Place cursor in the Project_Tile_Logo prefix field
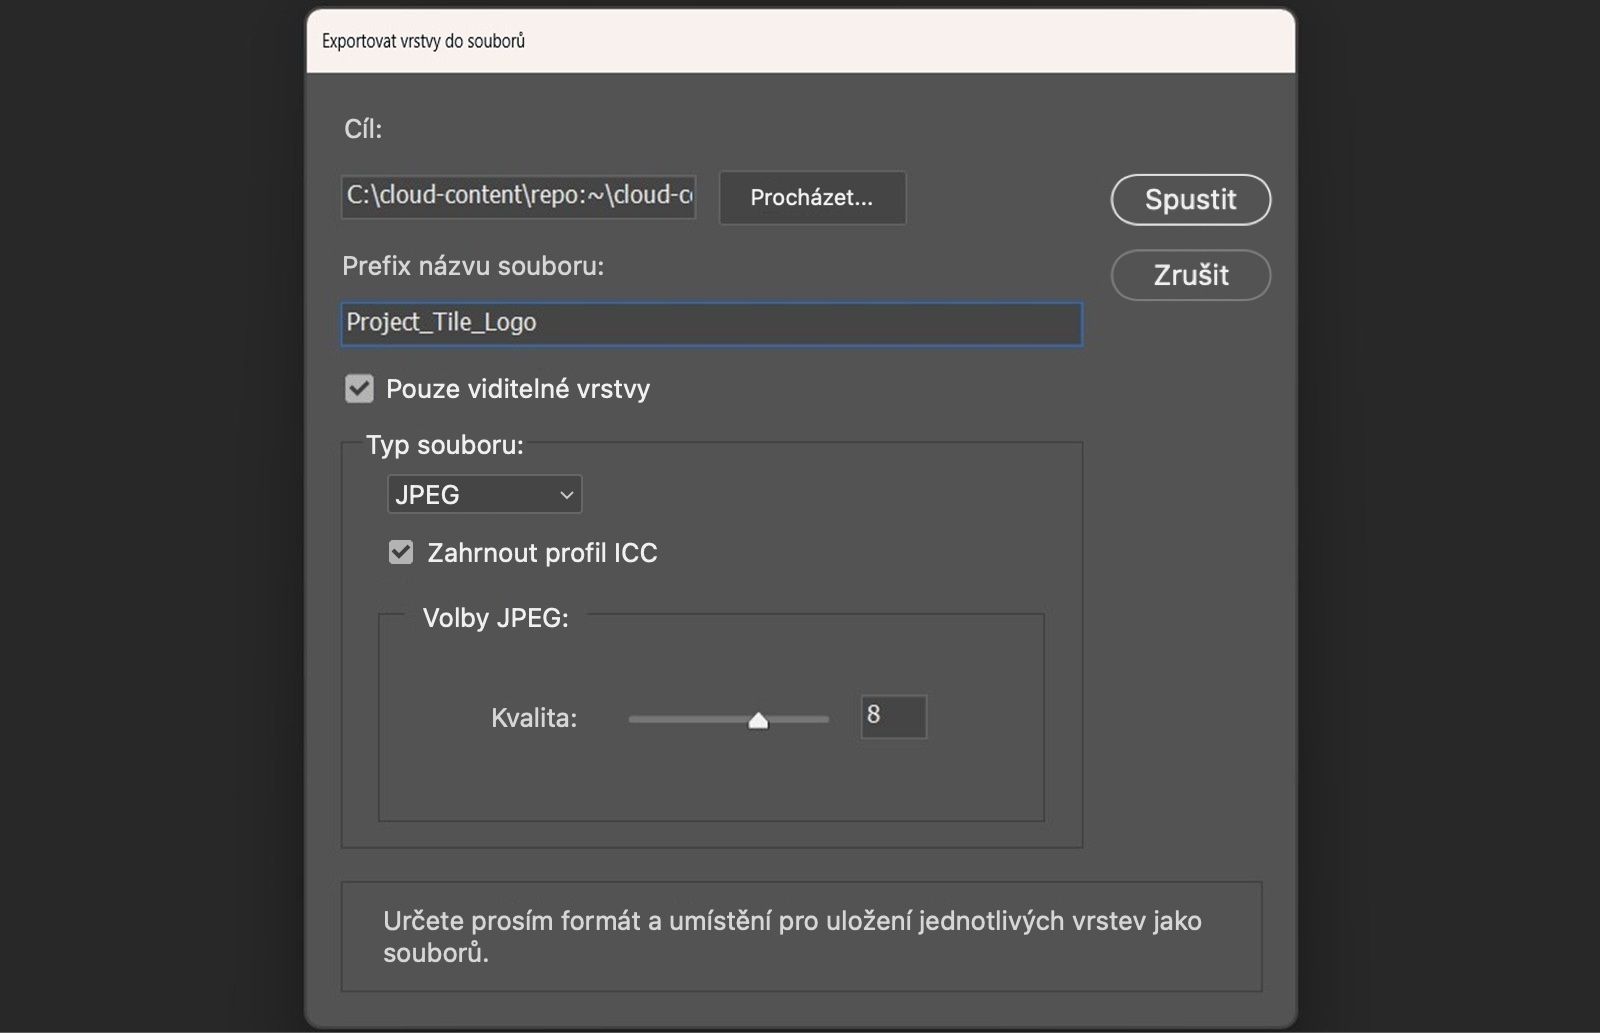The image size is (1600, 1033). coord(710,323)
